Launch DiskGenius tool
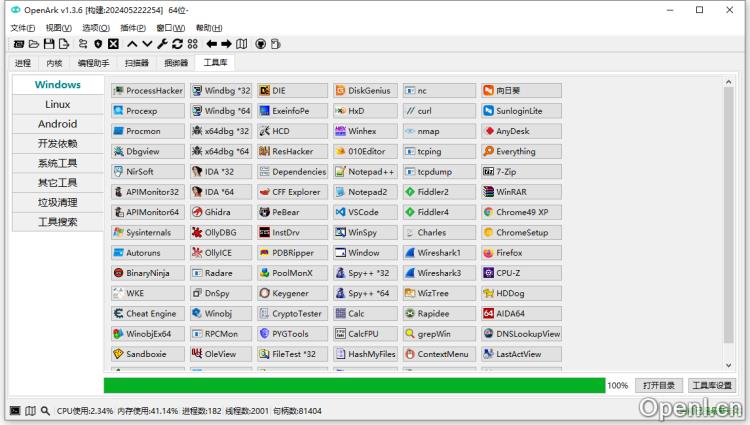This screenshot has height=425, width=750. tap(365, 90)
